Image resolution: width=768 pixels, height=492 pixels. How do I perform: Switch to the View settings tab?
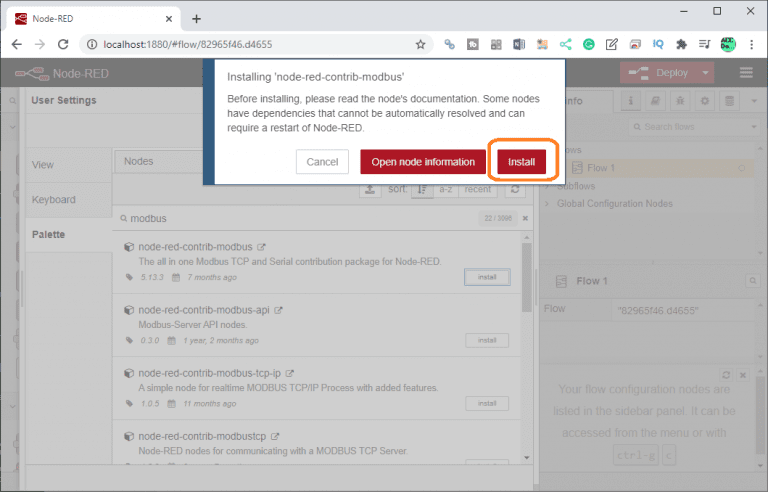[x=43, y=164]
